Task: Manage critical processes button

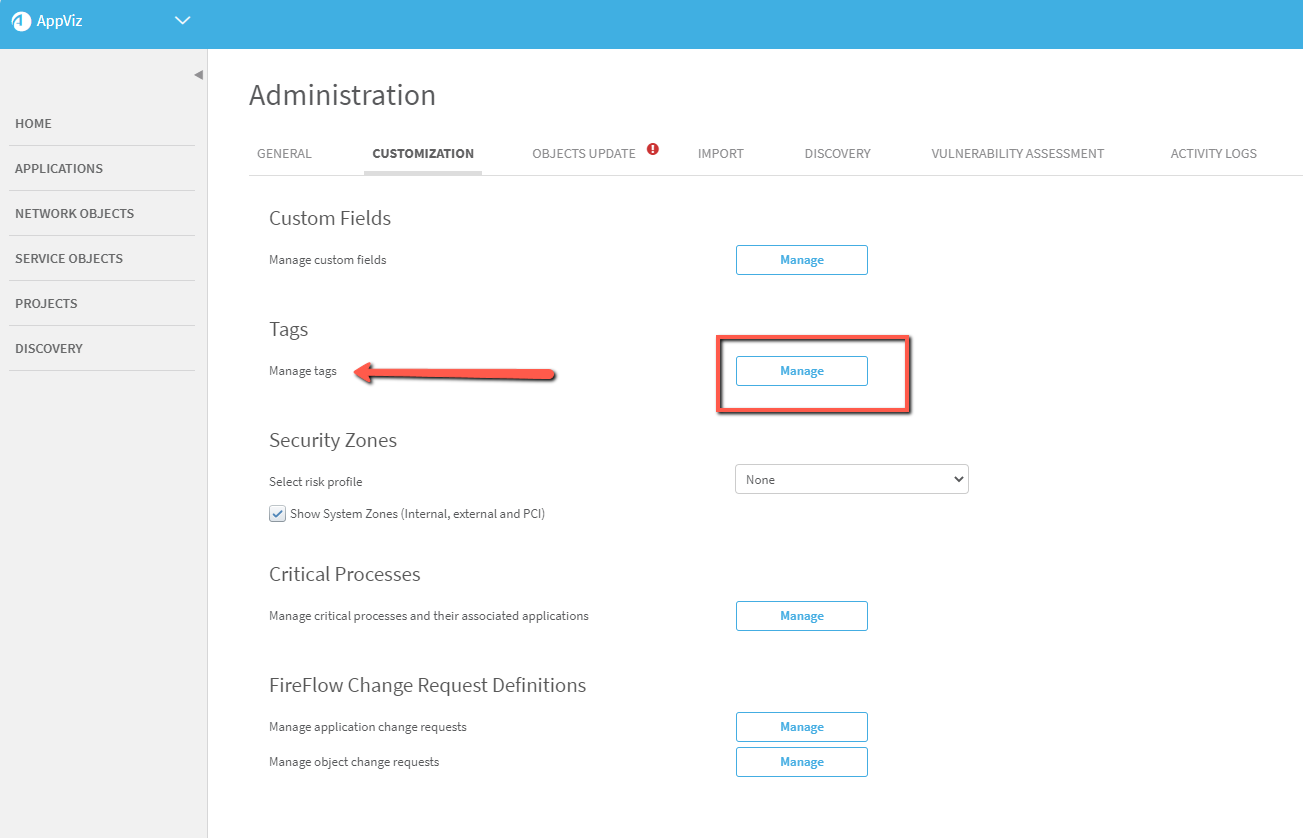Action: (x=801, y=616)
